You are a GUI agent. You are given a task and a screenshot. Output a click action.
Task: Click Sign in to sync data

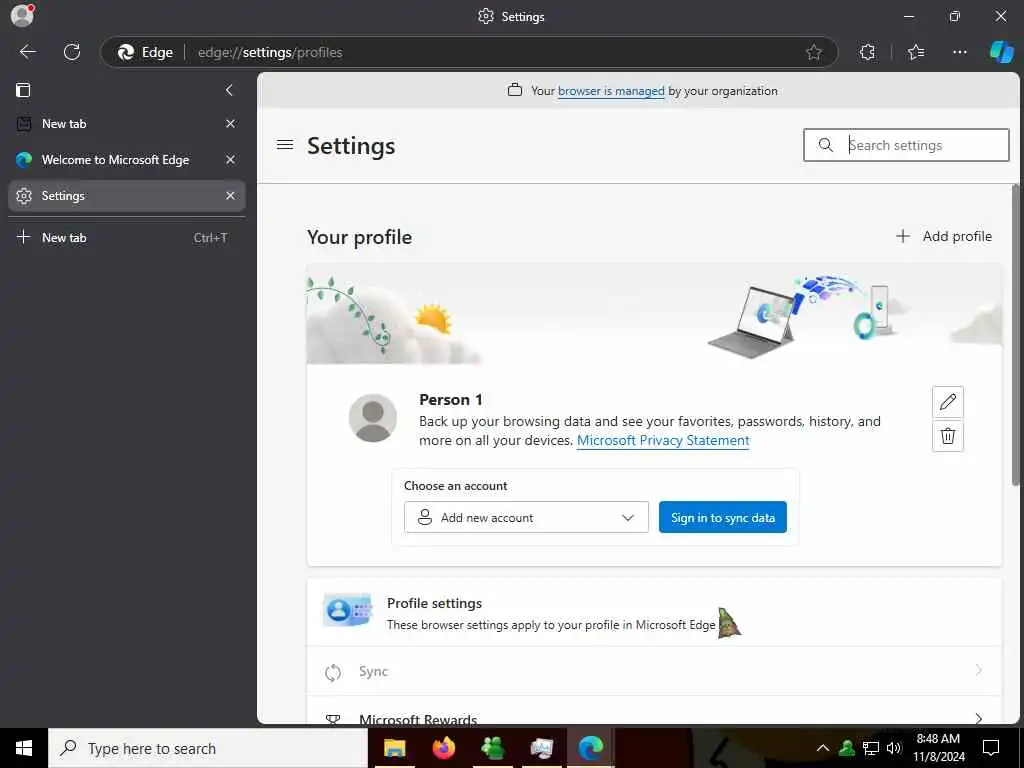(722, 517)
